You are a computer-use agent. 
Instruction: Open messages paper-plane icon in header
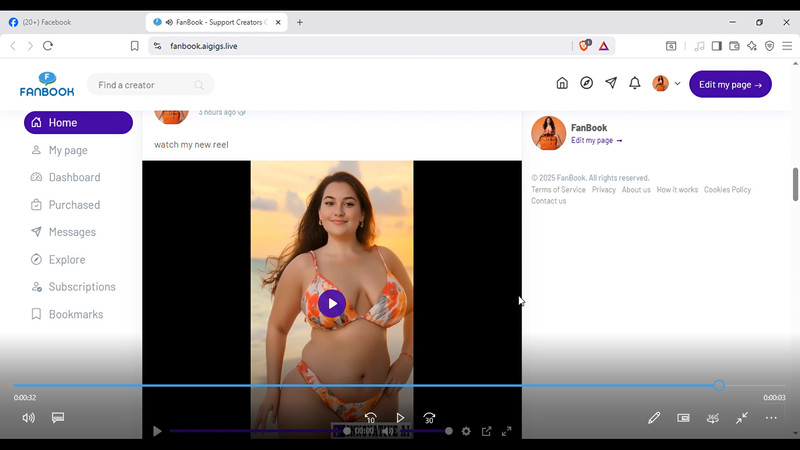point(611,83)
